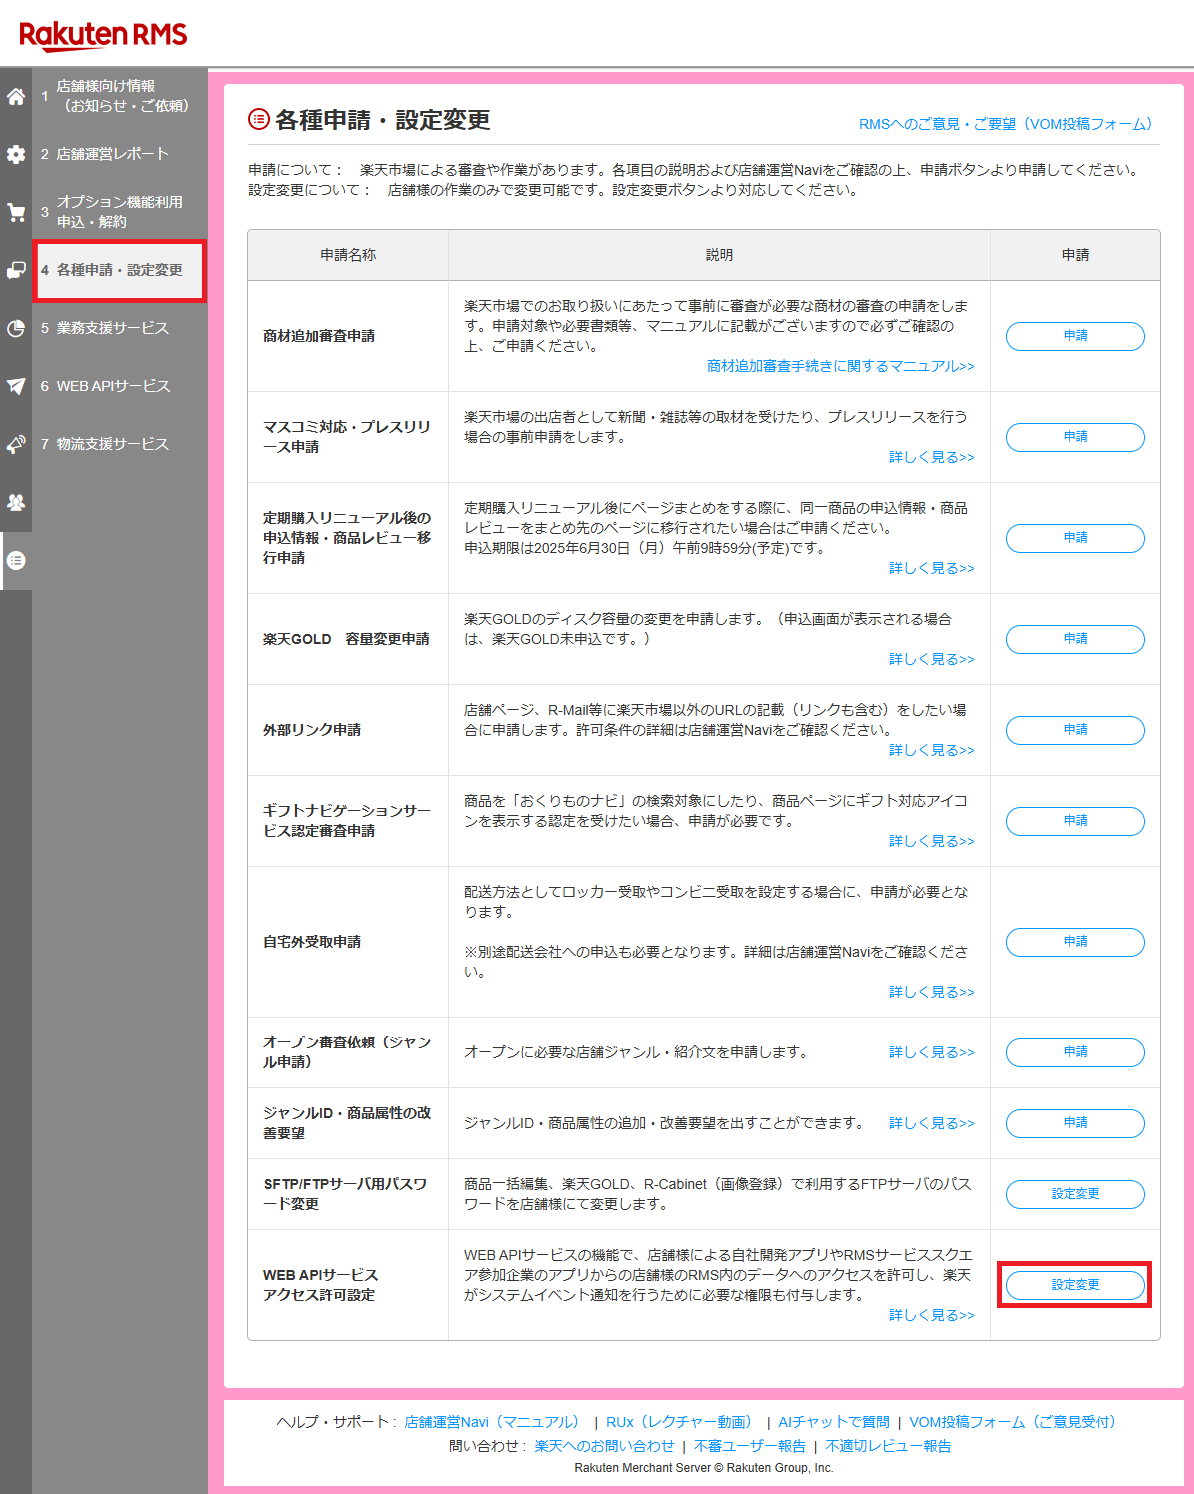Image resolution: width=1194 pixels, height=1494 pixels.
Task: Click the 説明 column header
Action: (719, 255)
